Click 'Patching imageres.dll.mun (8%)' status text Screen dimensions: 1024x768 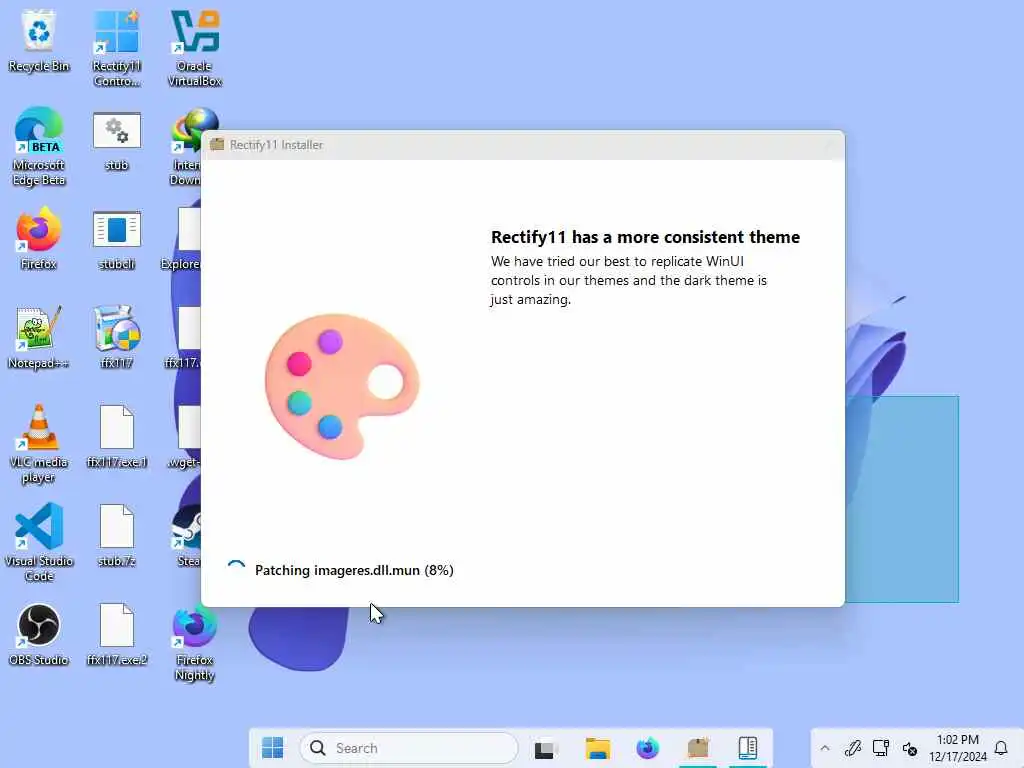tap(354, 570)
